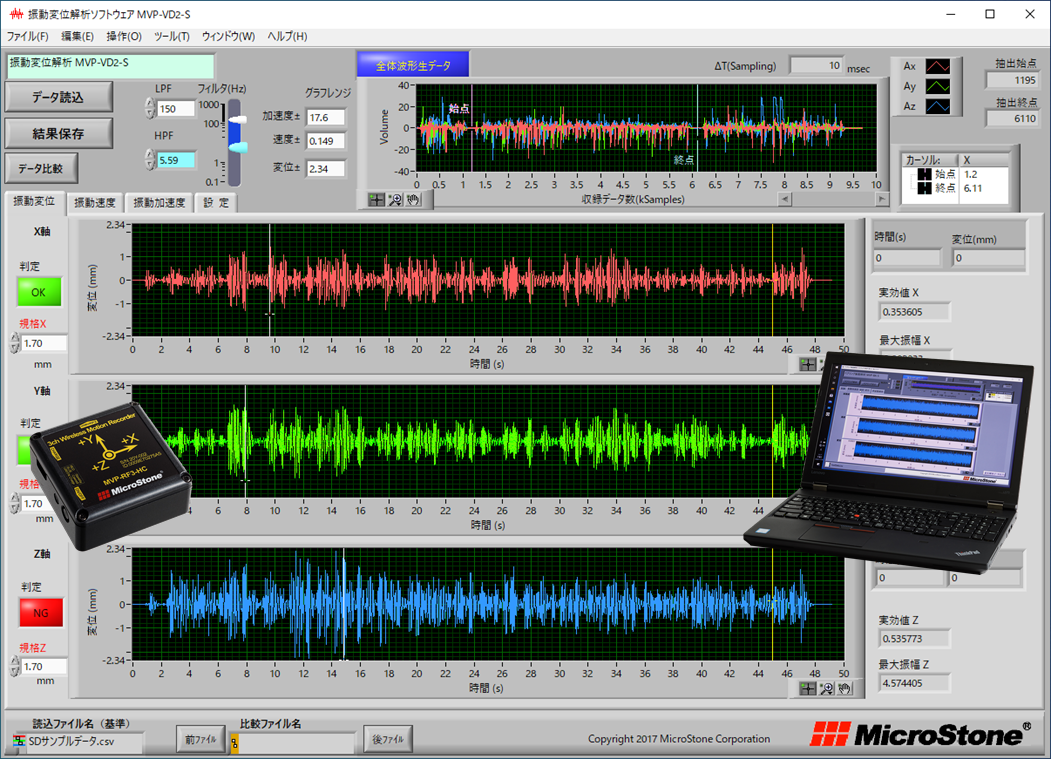Click the 始点 cursor line in the overview graph
Viewport: 1051px width, 759px height.
coord(472,128)
